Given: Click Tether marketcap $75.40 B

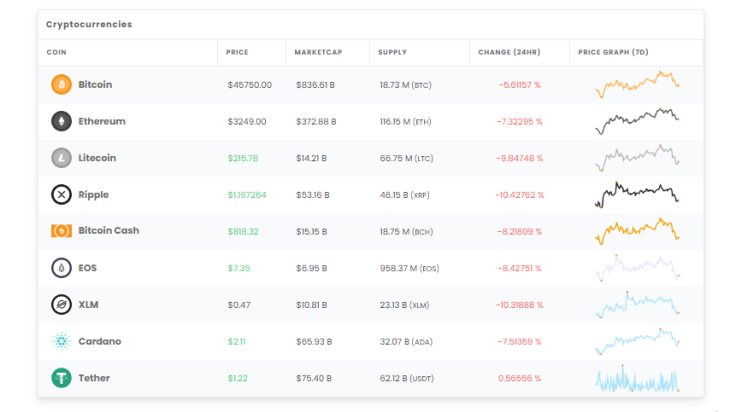Looking at the screenshot, I should coord(314,378).
